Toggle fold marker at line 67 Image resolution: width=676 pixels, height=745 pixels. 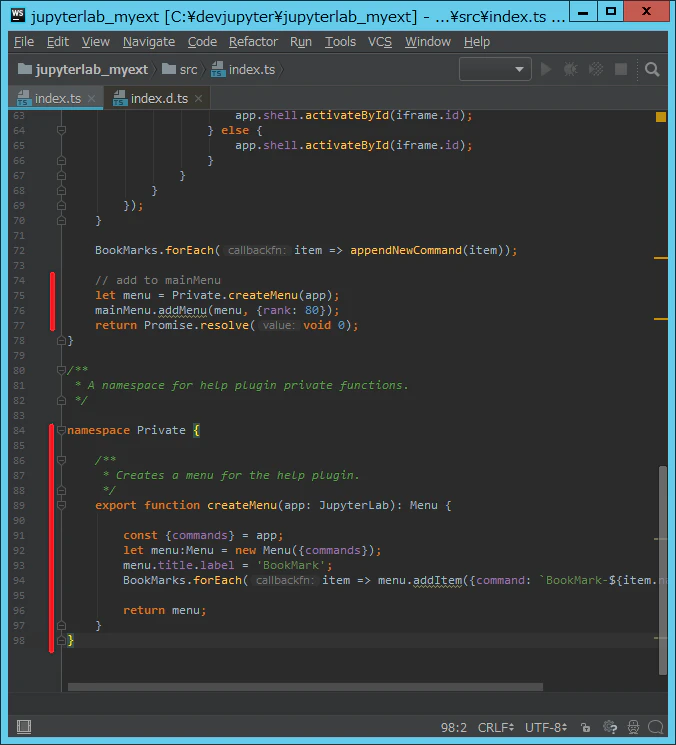(x=61, y=176)
